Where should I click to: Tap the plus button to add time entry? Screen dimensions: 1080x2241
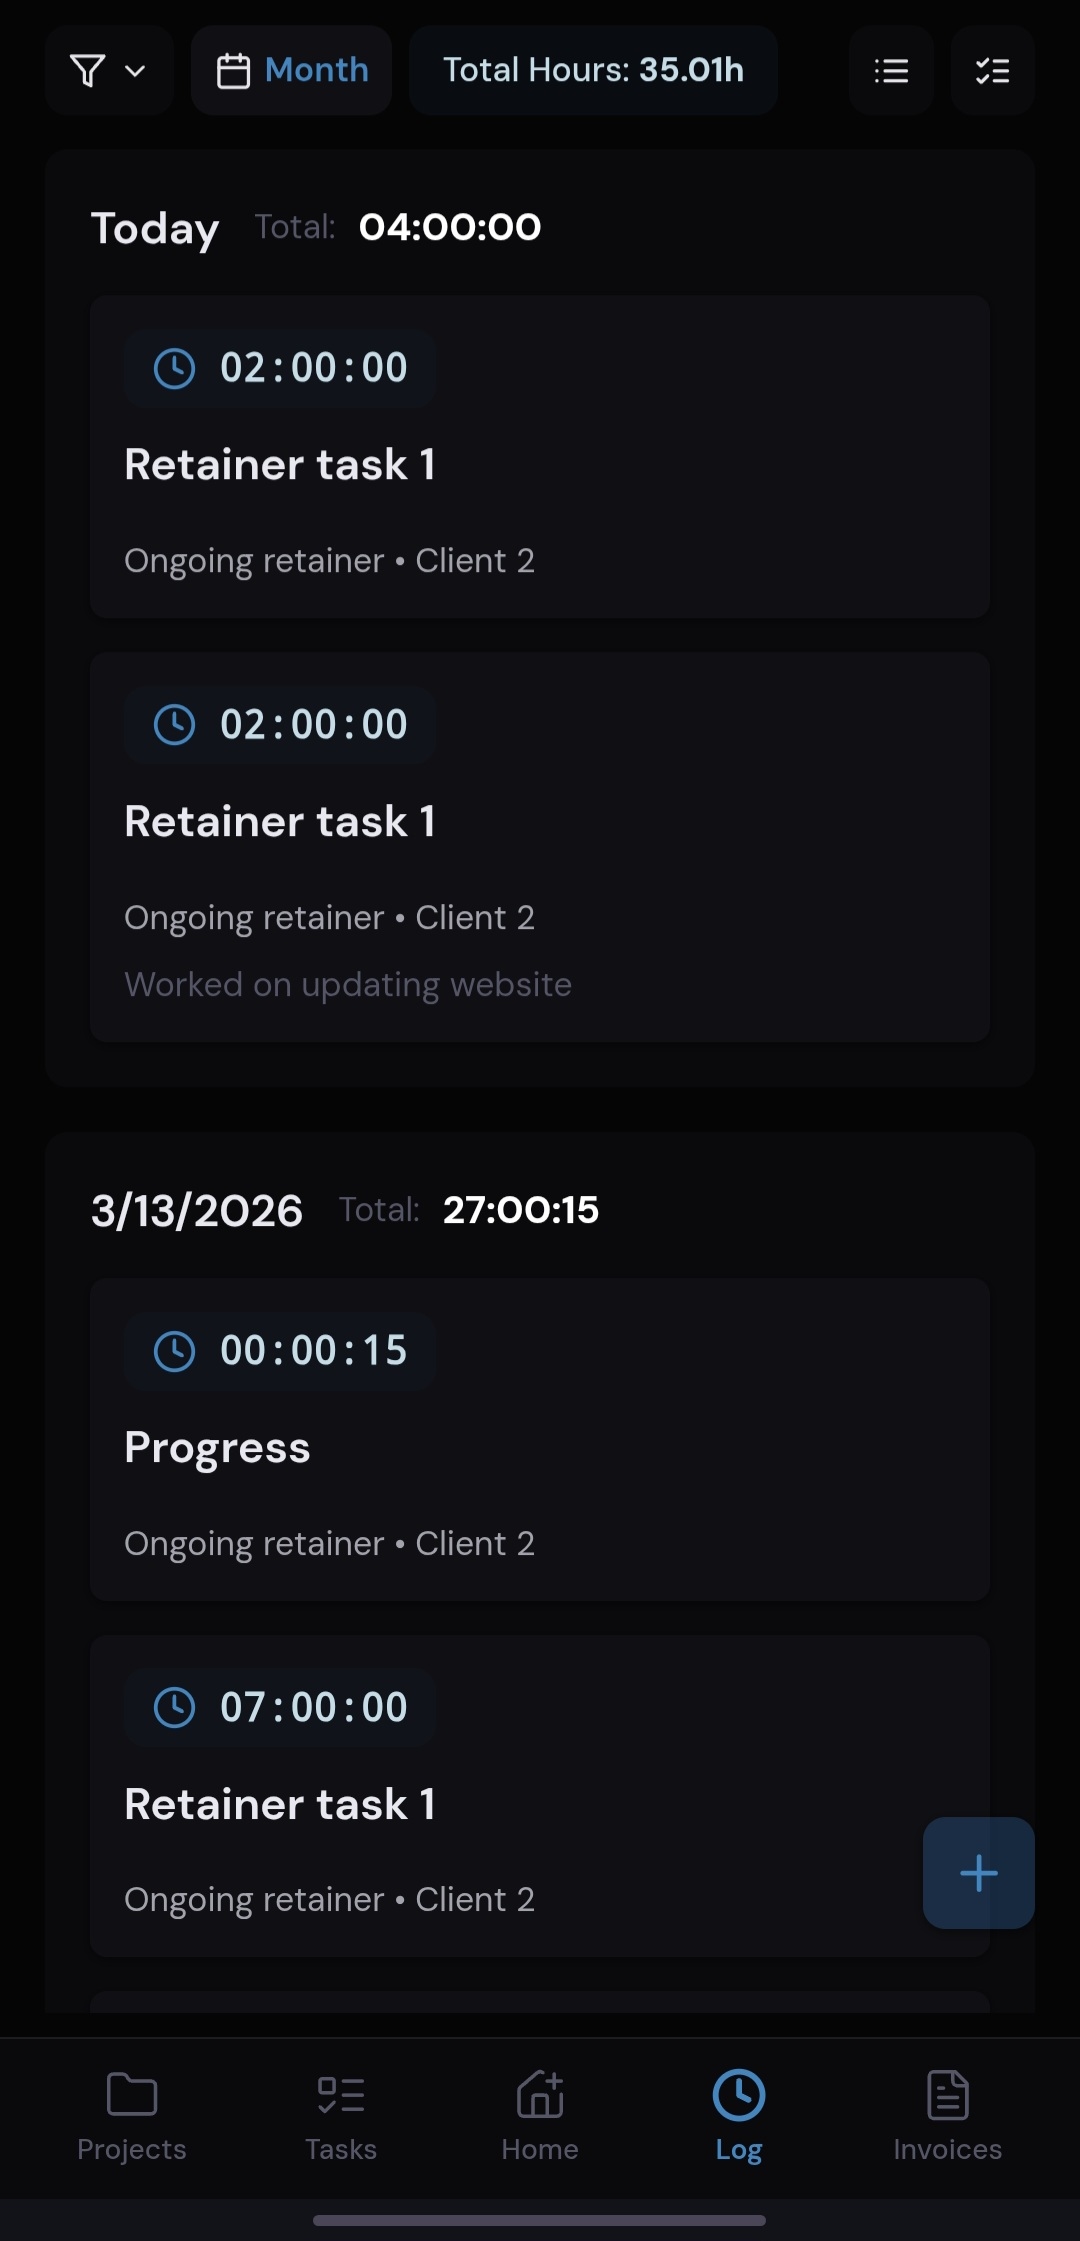[978, 1873]
